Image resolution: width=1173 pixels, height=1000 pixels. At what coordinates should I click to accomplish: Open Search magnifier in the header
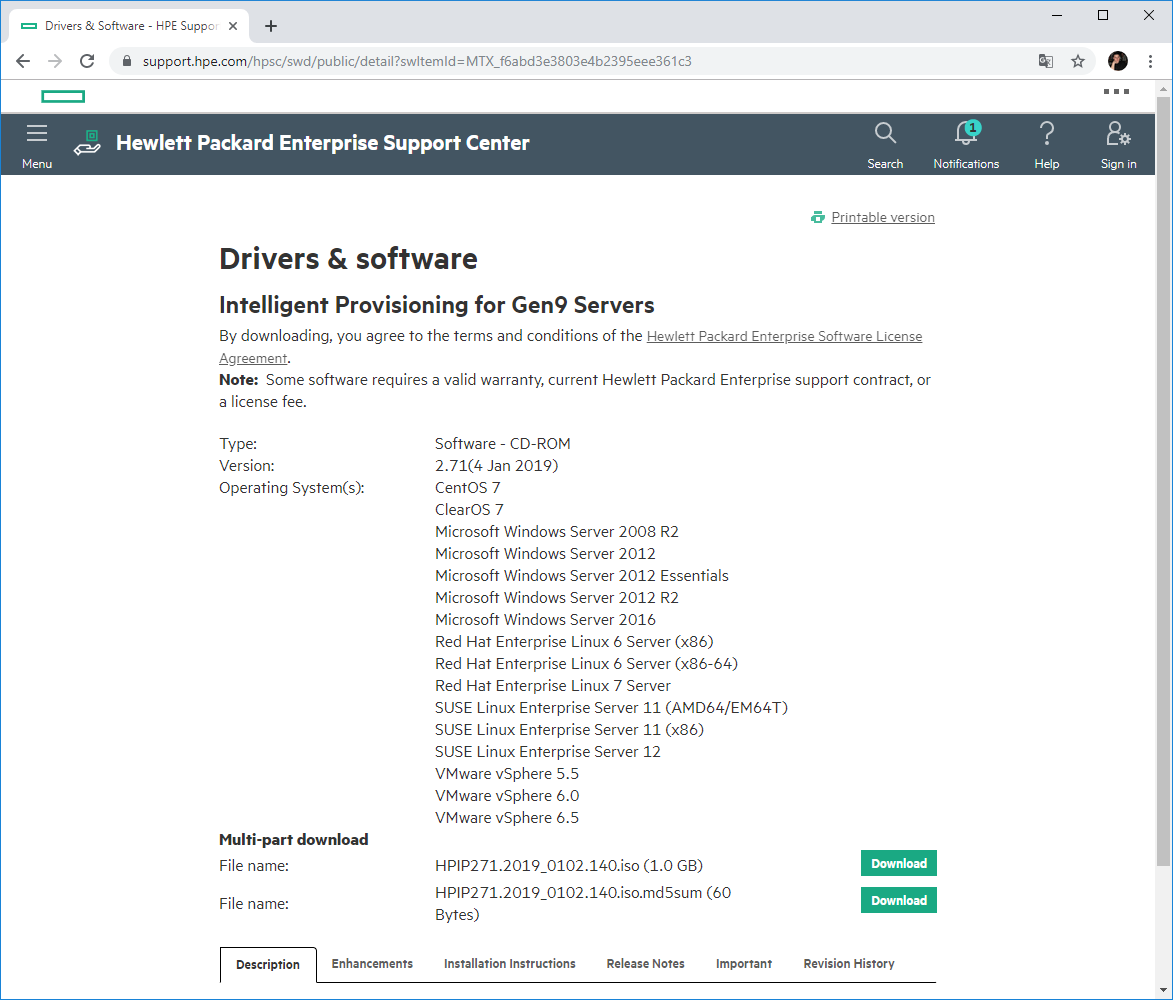click(x=885, y=133)
